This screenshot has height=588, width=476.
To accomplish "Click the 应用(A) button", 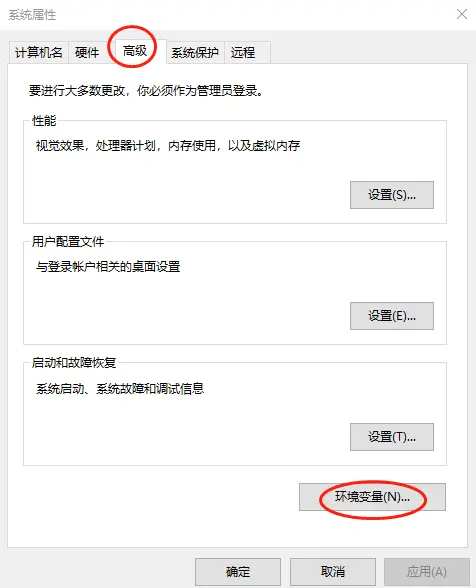I will (x=427, y=572).
